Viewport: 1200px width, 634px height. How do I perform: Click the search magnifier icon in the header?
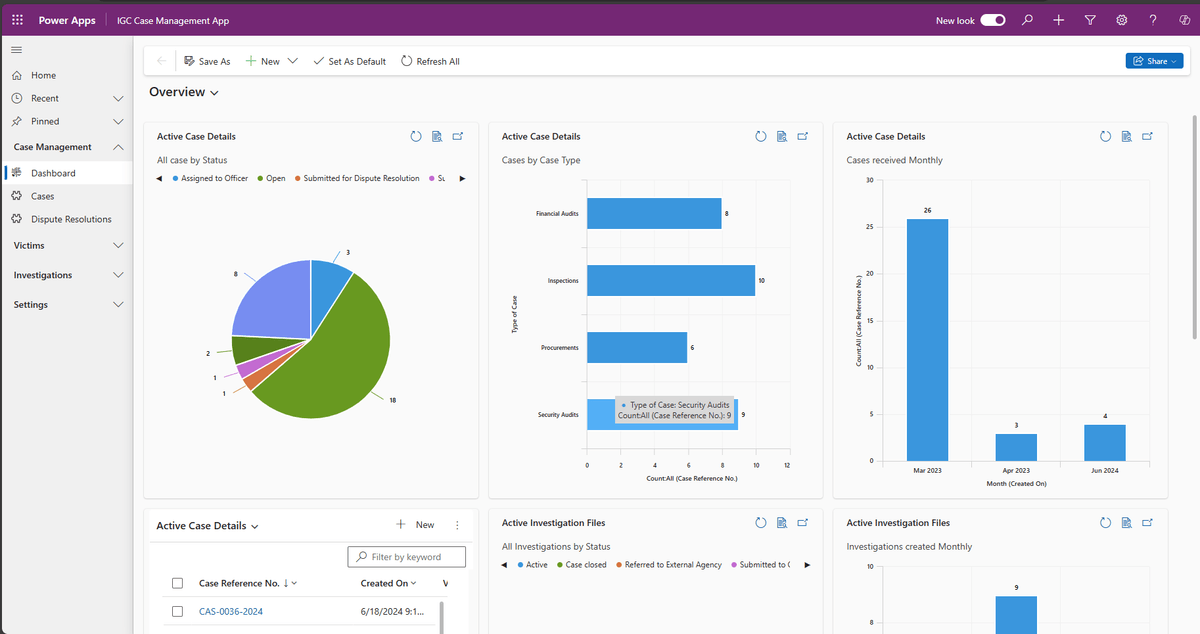(1027, 19)
